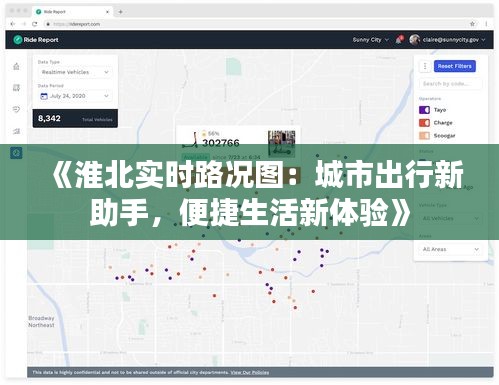Screen dimensions: 499x385
Task: Open the browser three-dot menu
Action: tap(486, 24)
